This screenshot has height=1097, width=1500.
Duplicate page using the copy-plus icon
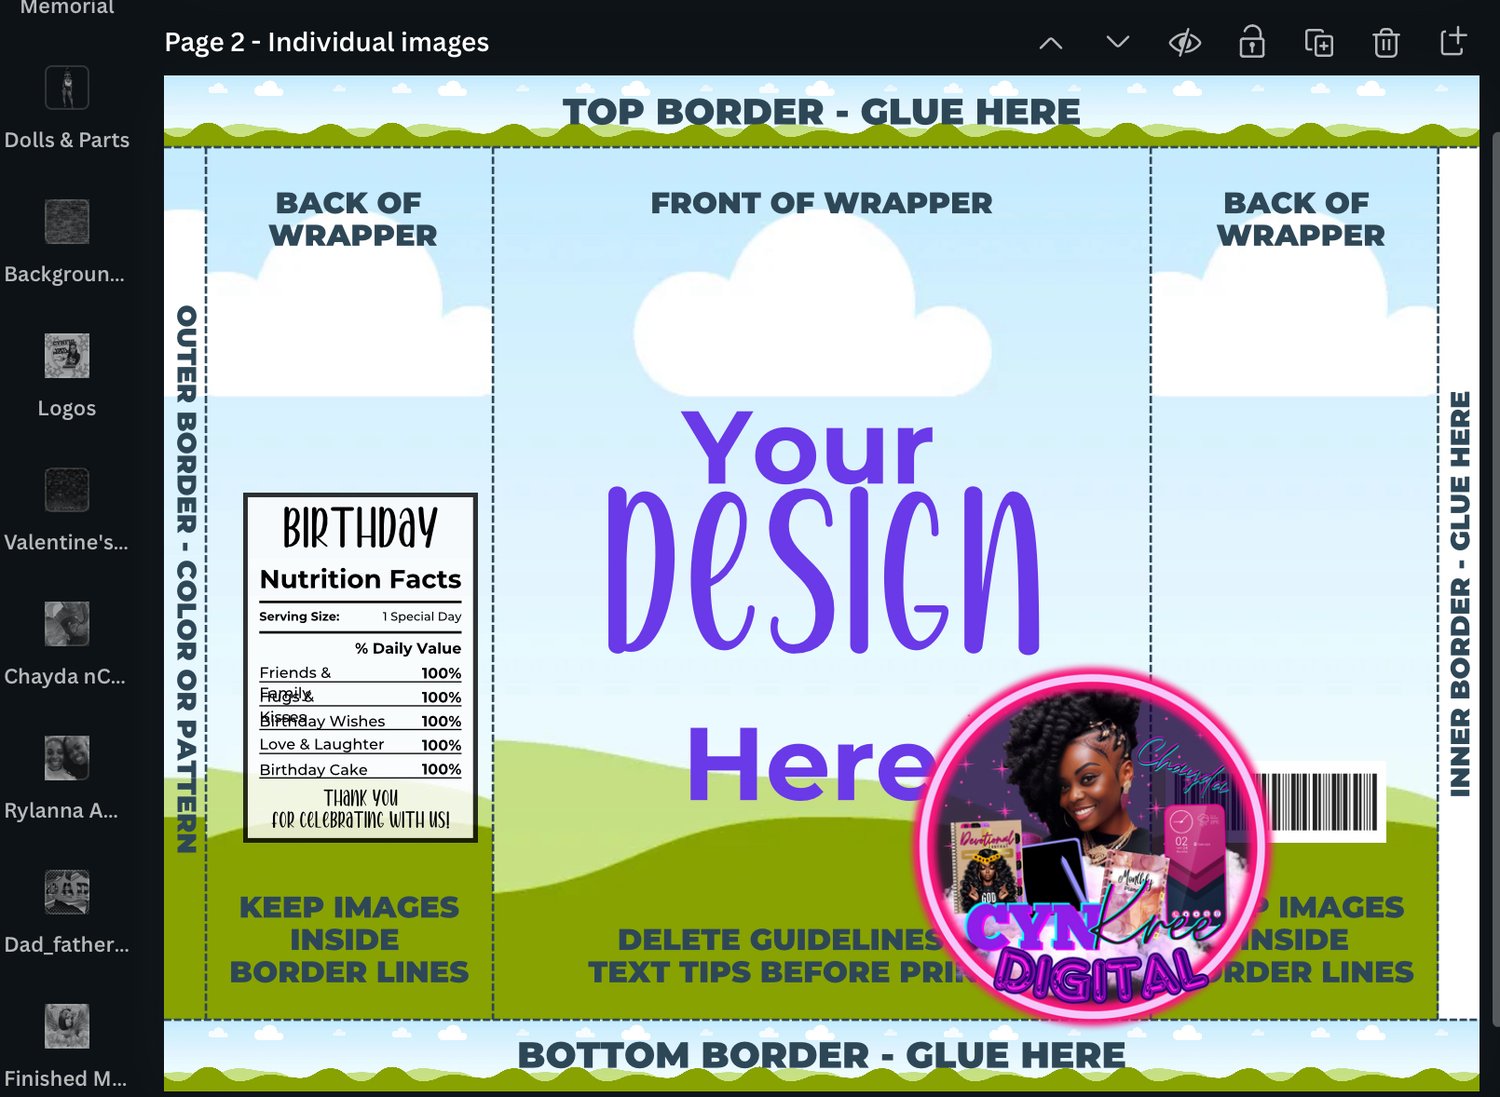click(1319, 43)
